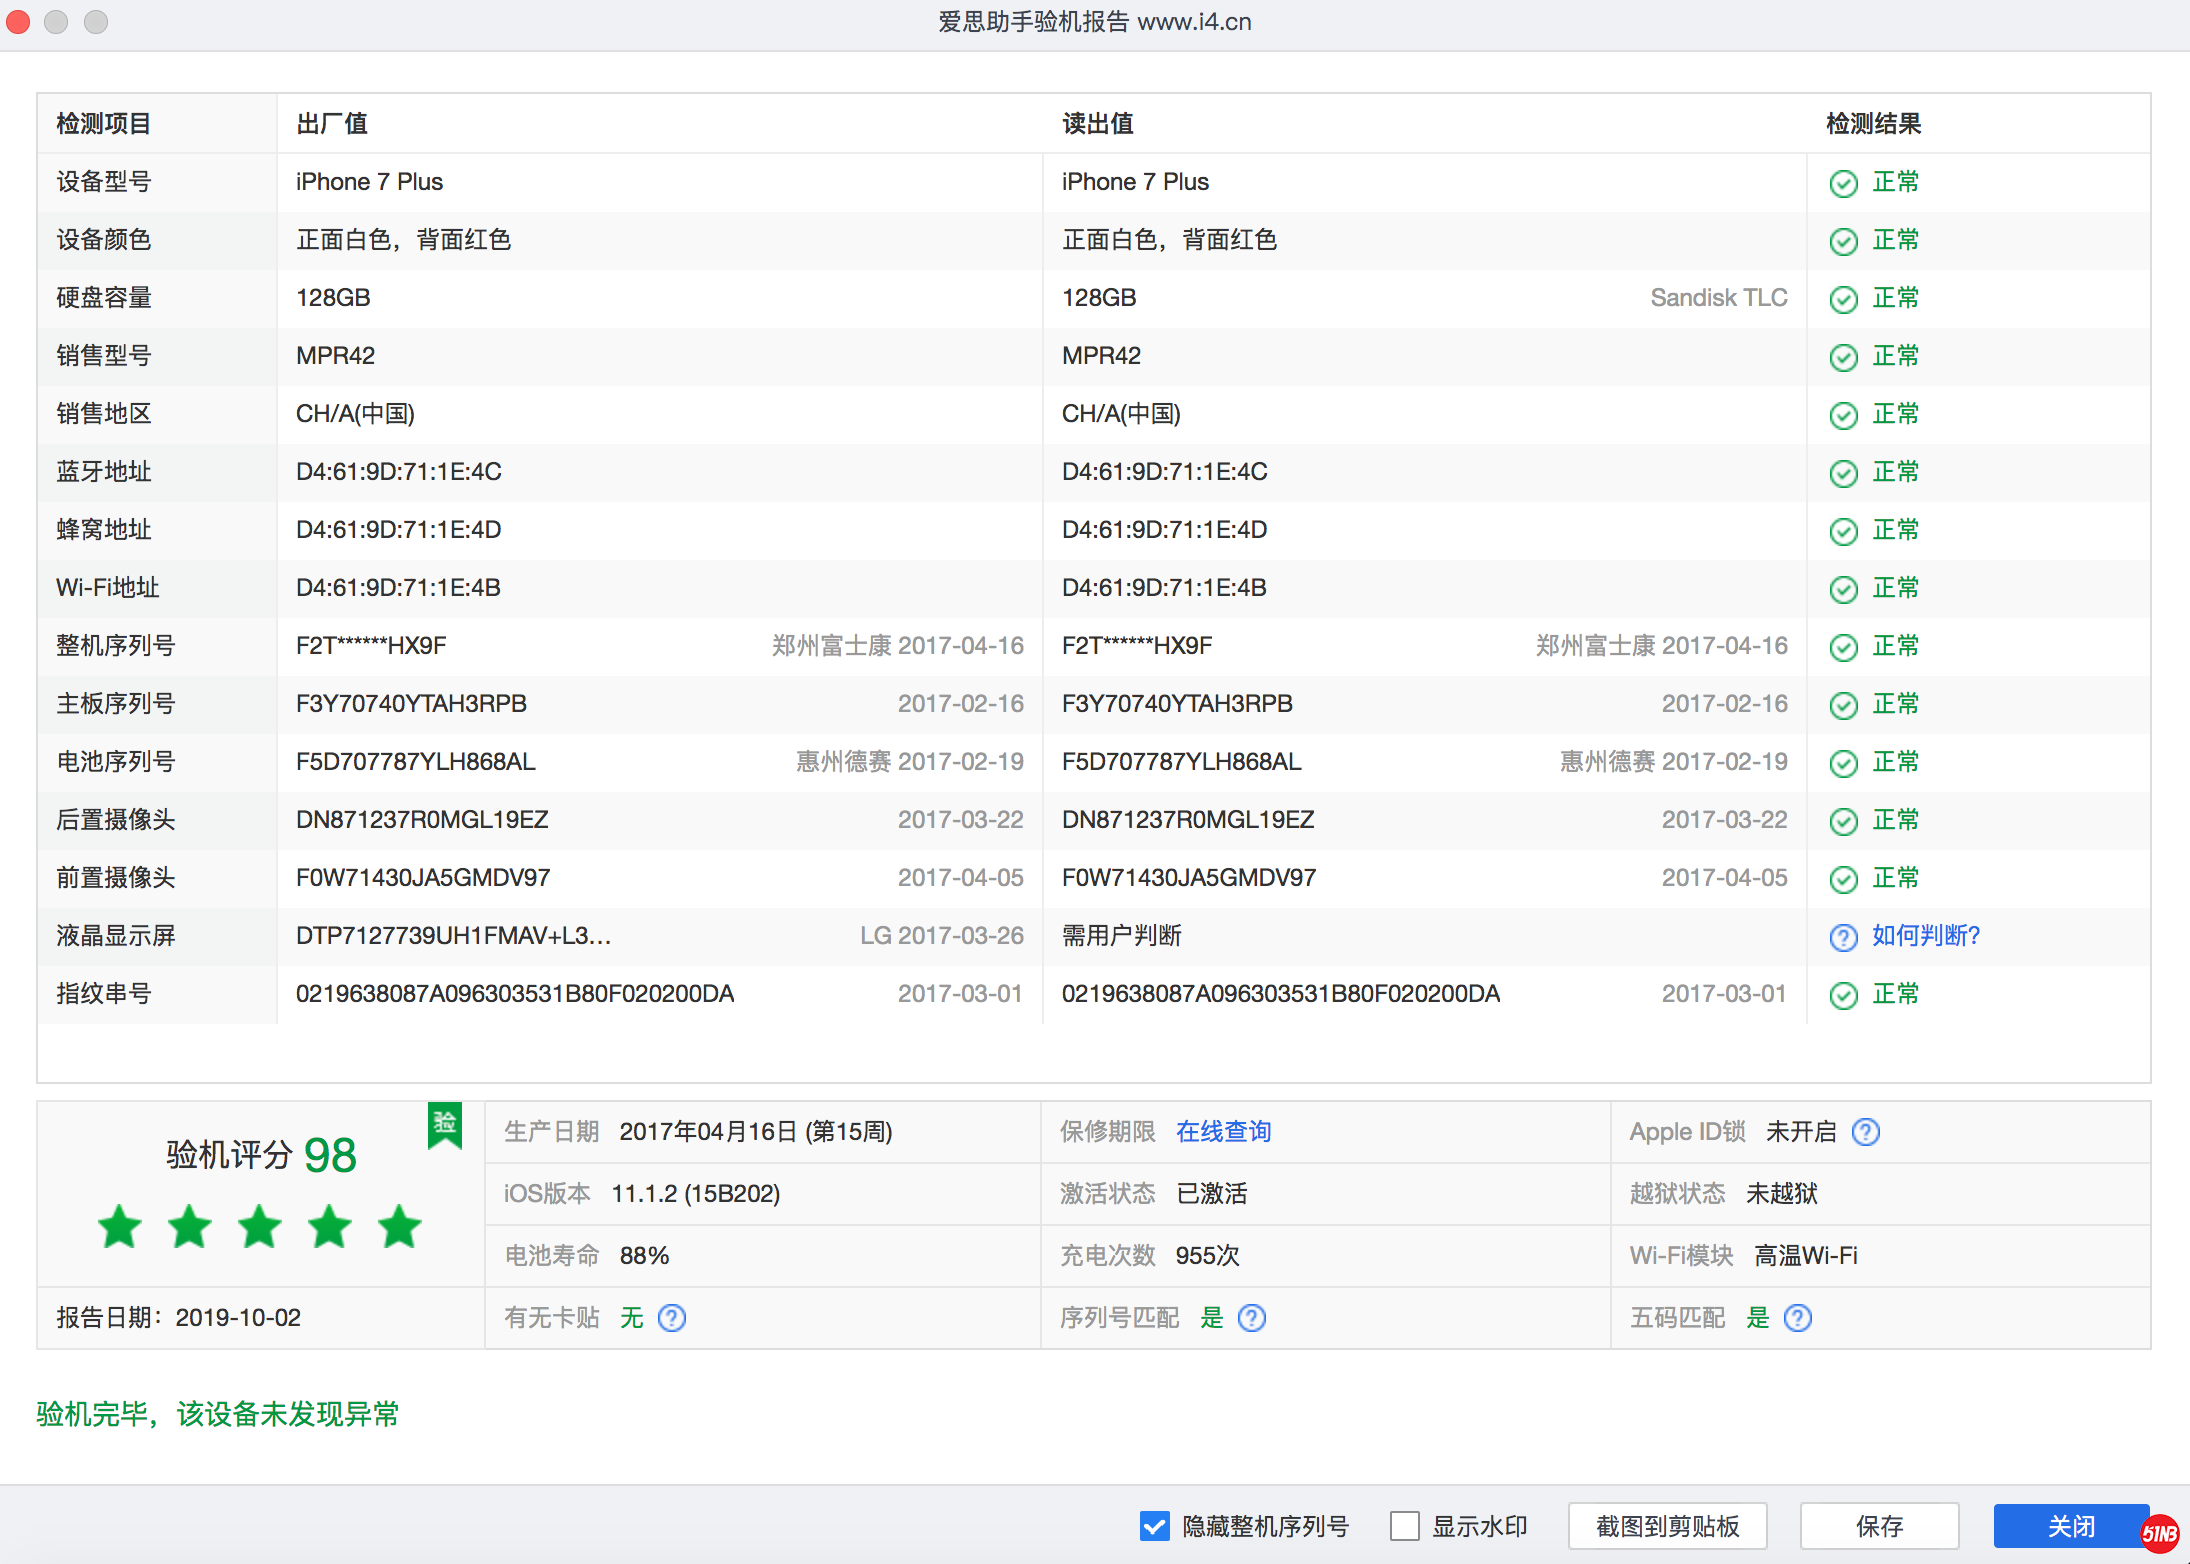Click help icon next to 序列号匹配

point(1253,1318)
